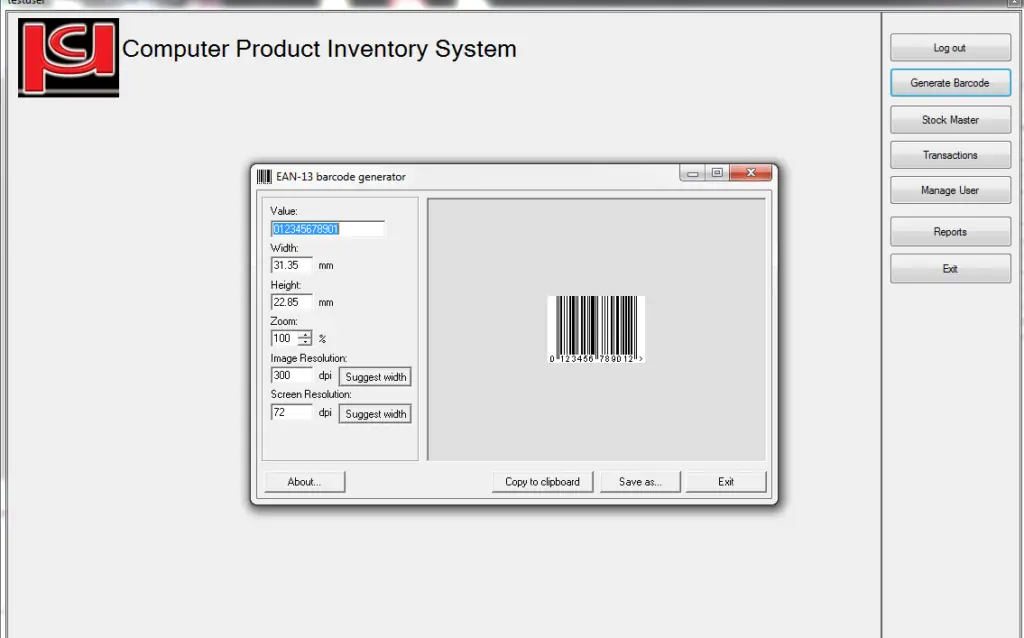Open Manage User

click(949, 190)
